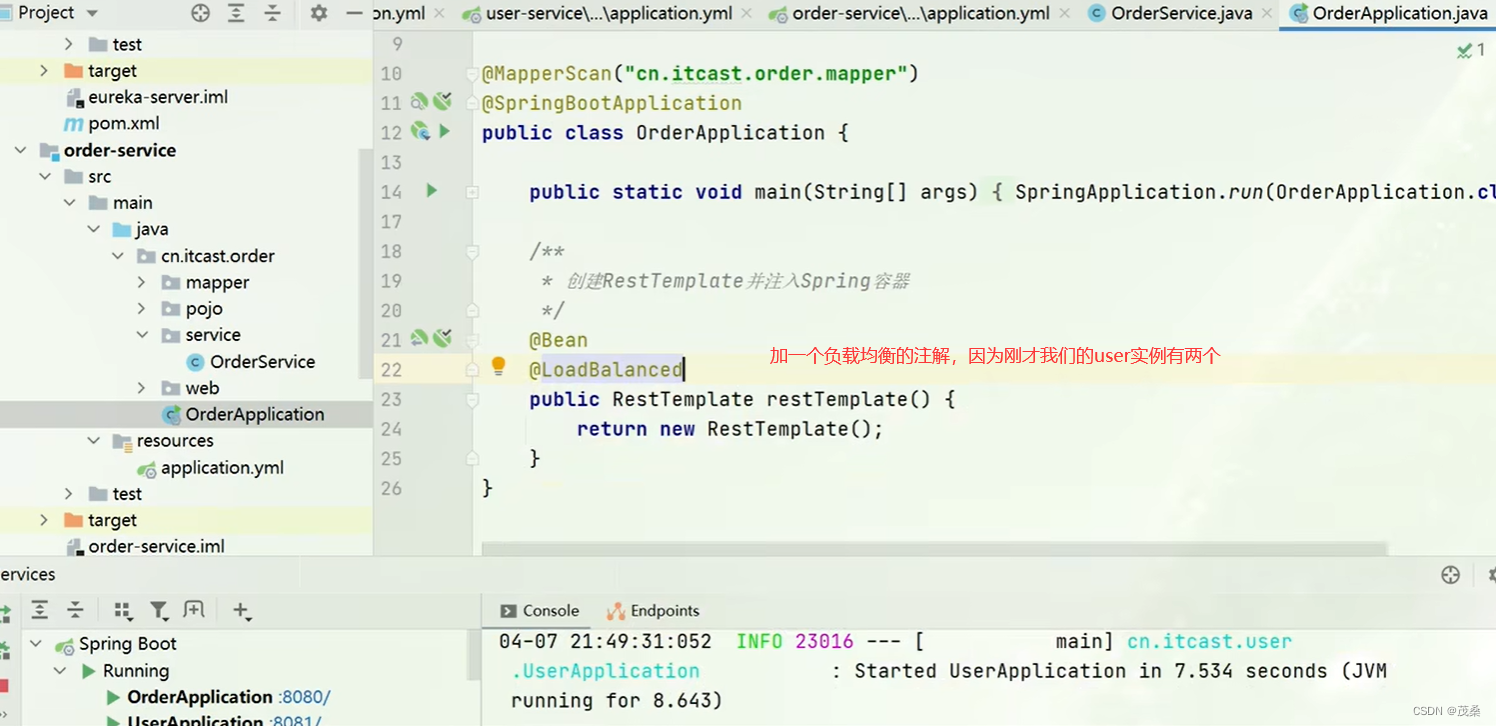Click the Select Opened File crosshair icon
The width and height of the screenshot is (1496, 726).
(x=200, y=13)
